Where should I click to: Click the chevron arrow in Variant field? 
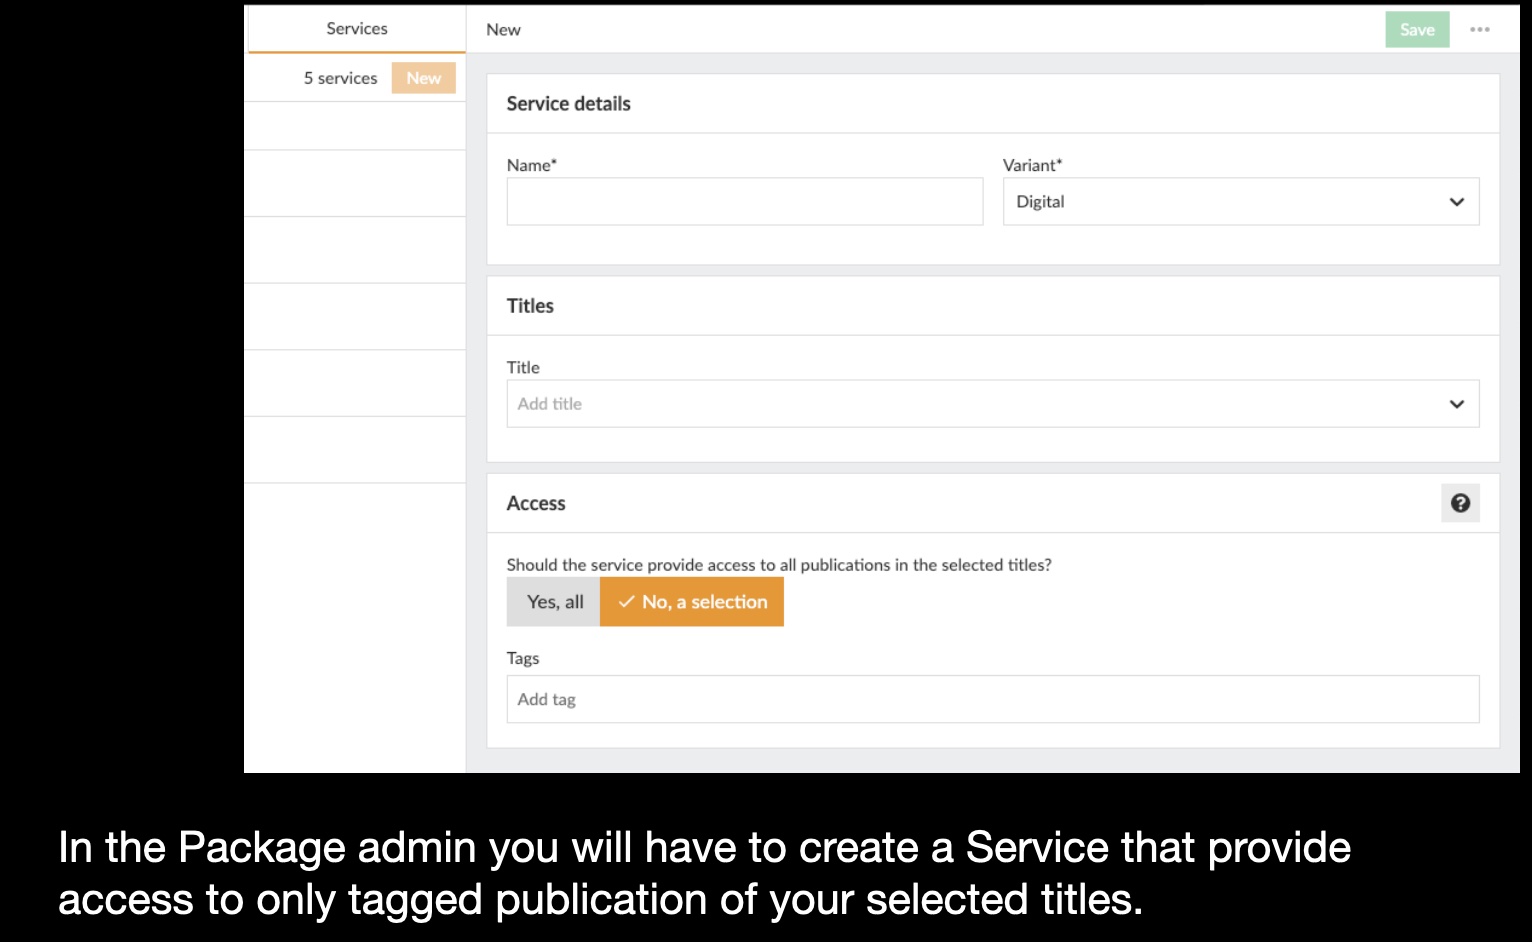pos(1456,202)
